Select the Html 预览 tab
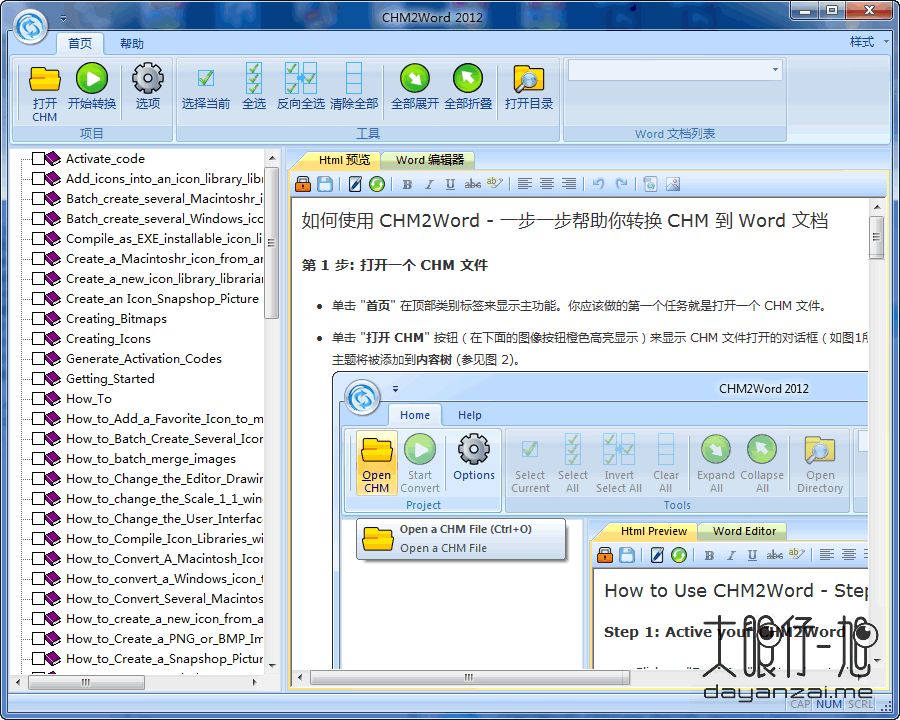Viewport: 900px width, 720px height. coord(344,160)
